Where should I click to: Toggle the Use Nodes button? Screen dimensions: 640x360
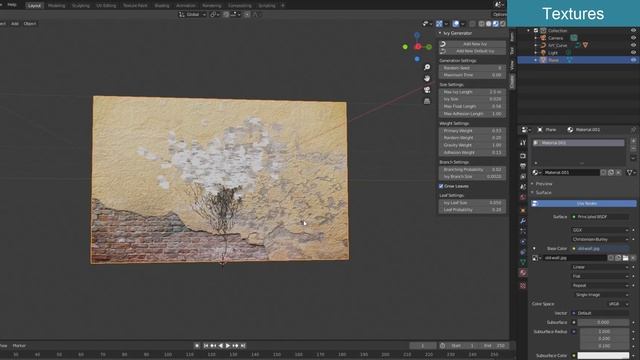(x=583, y=203)
